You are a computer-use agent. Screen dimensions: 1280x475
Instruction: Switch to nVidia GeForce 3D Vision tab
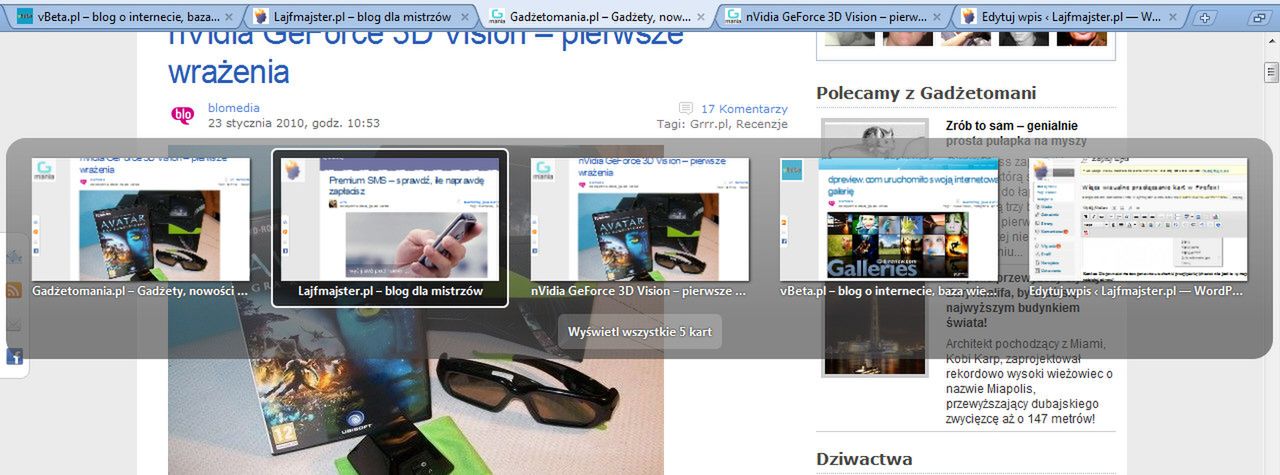tap(831, 17)
